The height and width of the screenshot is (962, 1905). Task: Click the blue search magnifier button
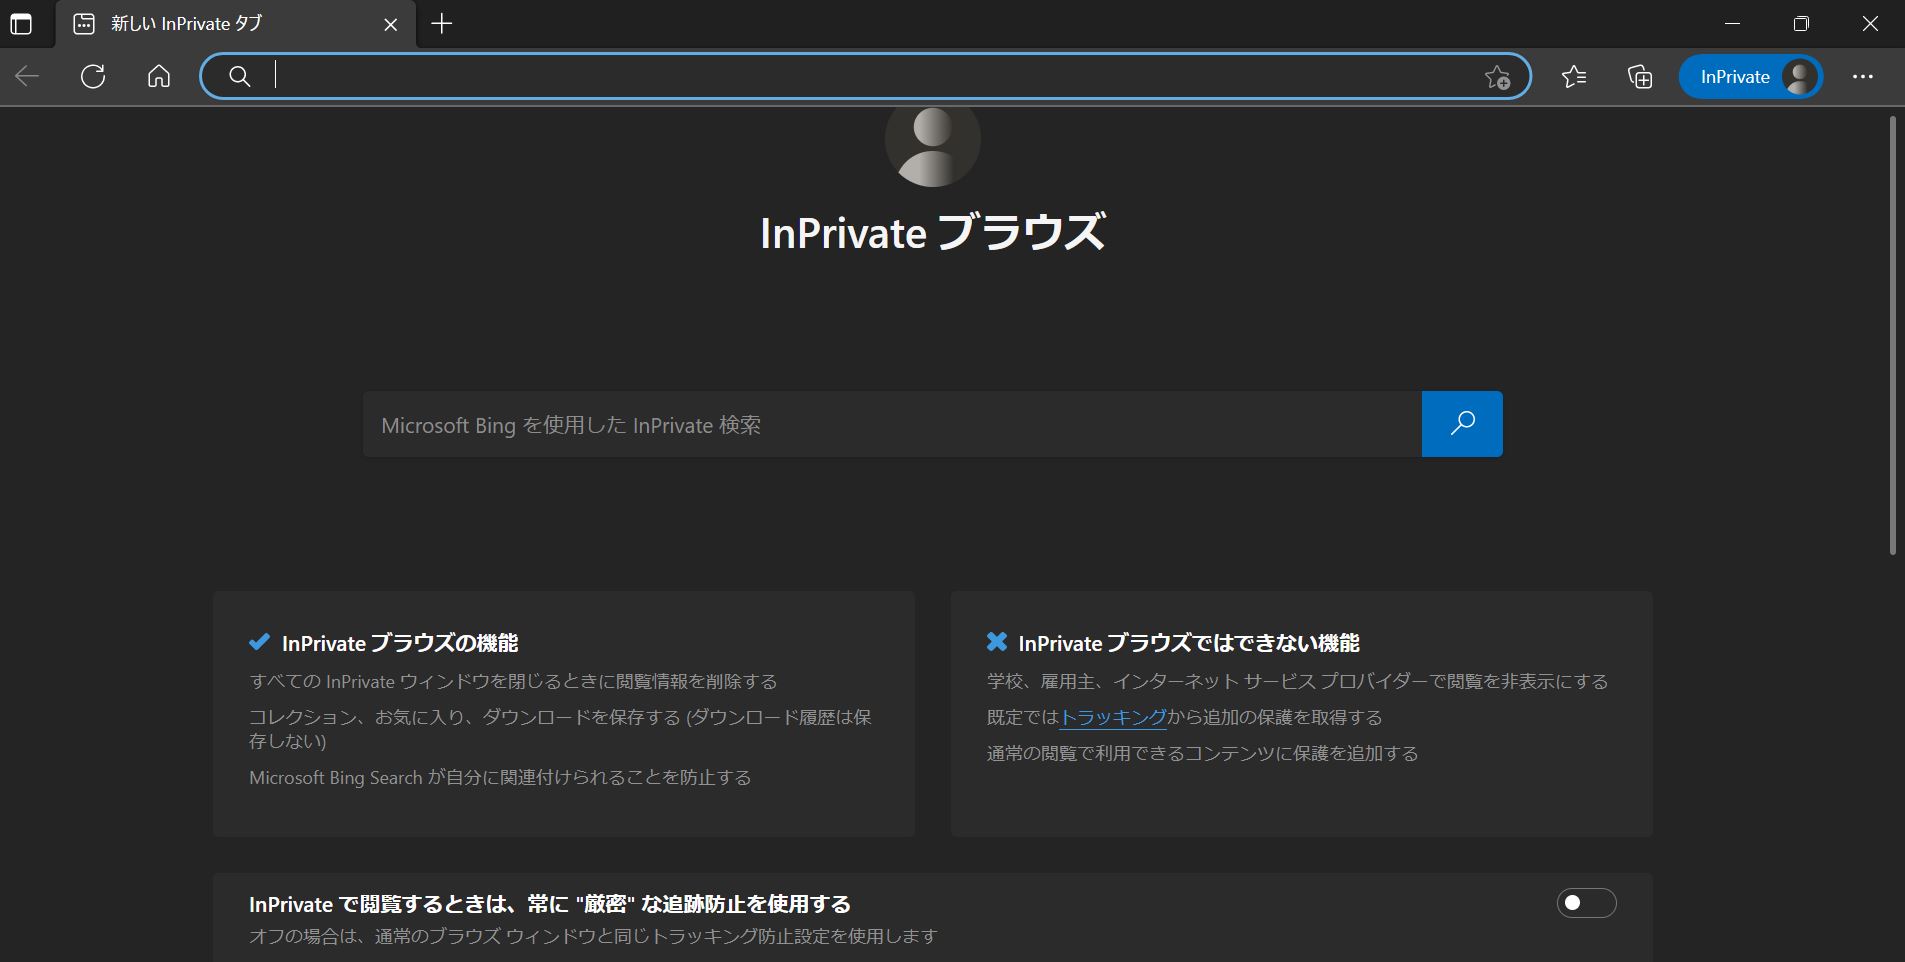point(1462,424)
